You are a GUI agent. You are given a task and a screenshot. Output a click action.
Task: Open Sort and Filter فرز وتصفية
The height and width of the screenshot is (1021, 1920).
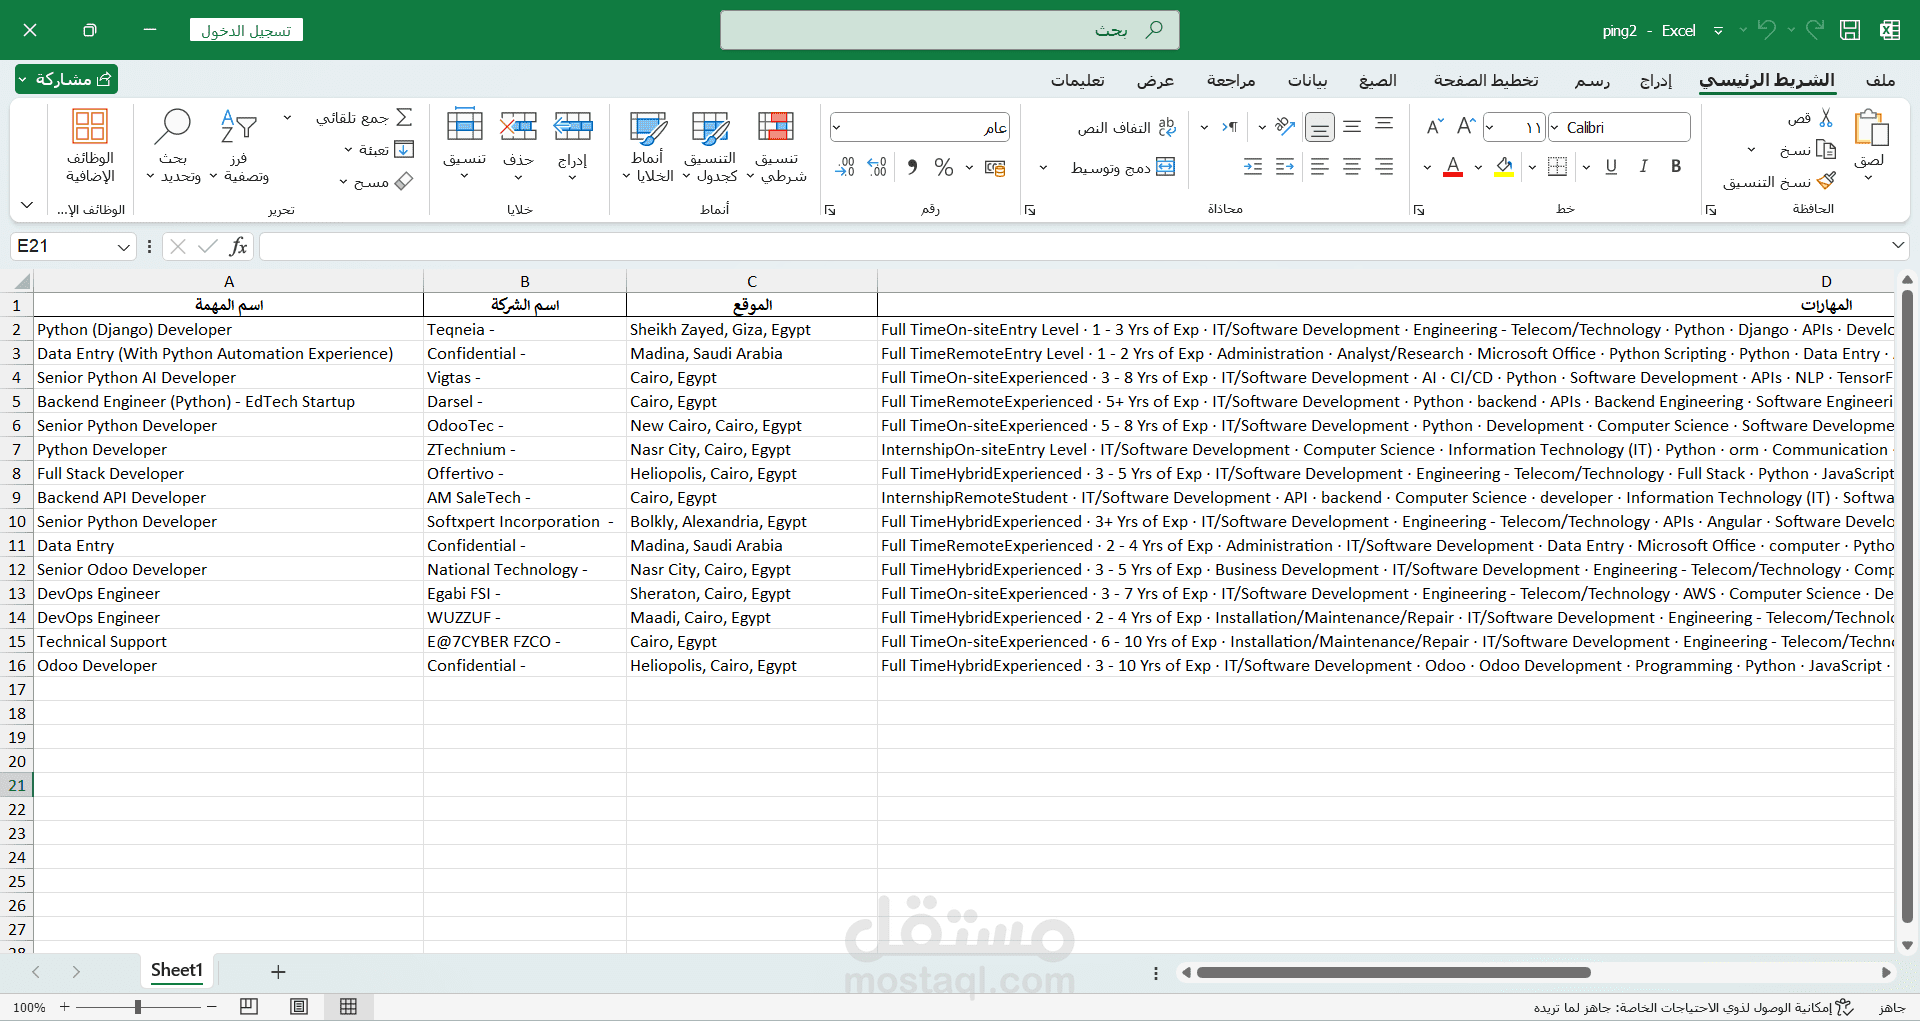[239, 146]
